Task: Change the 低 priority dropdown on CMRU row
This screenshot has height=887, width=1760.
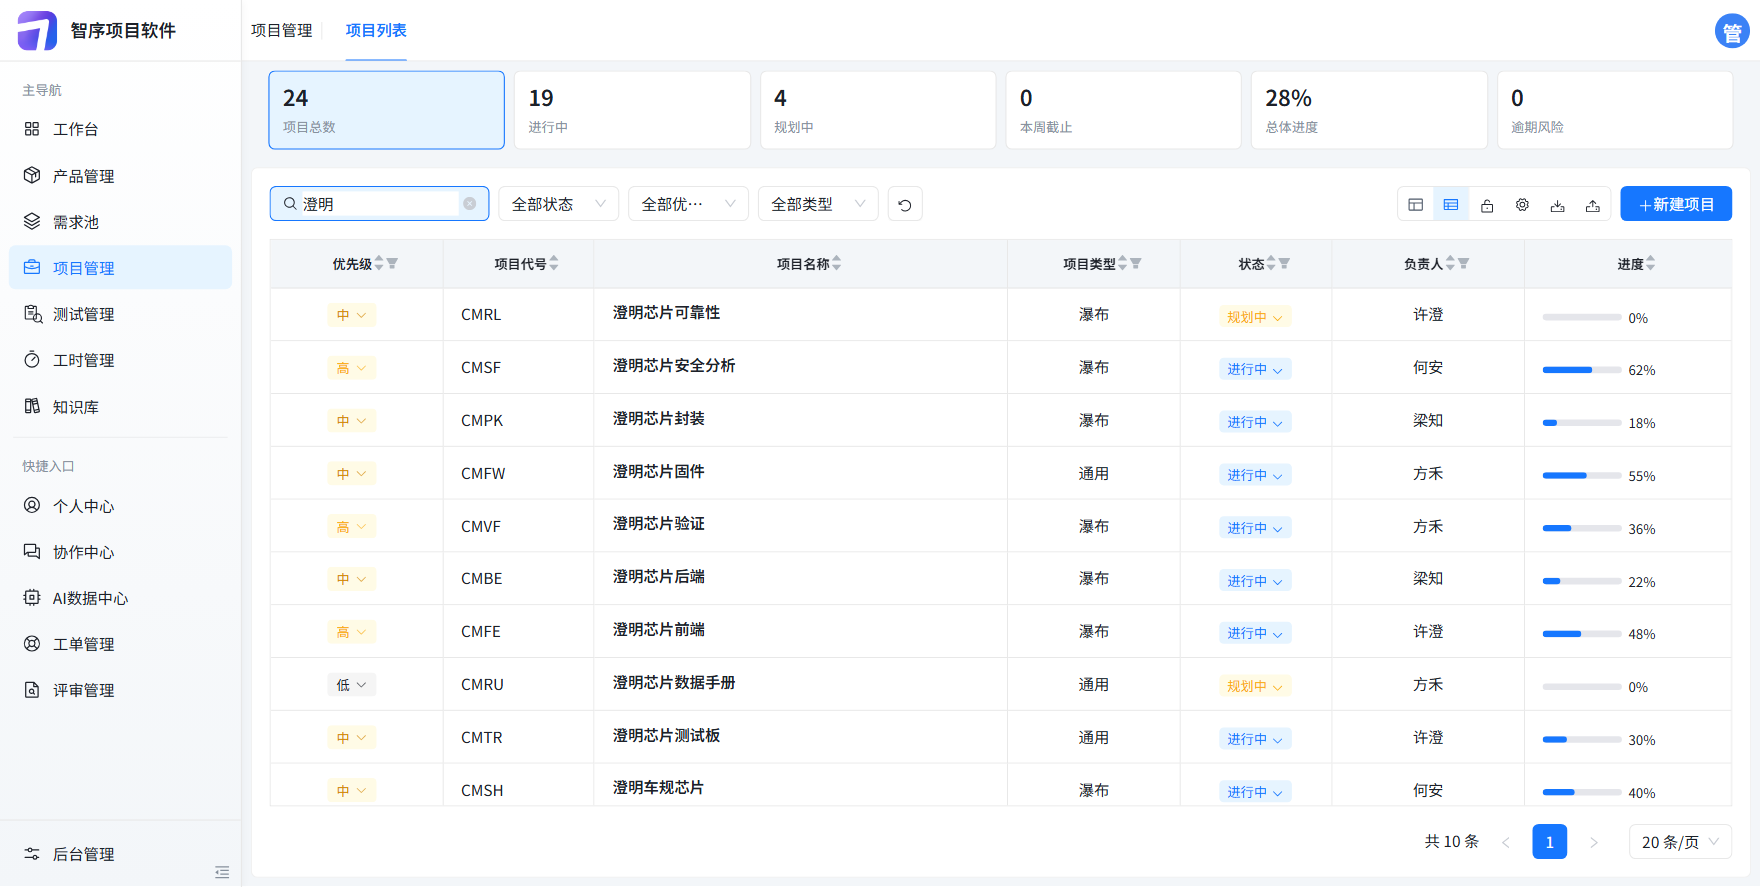Action: pos(352,685)
